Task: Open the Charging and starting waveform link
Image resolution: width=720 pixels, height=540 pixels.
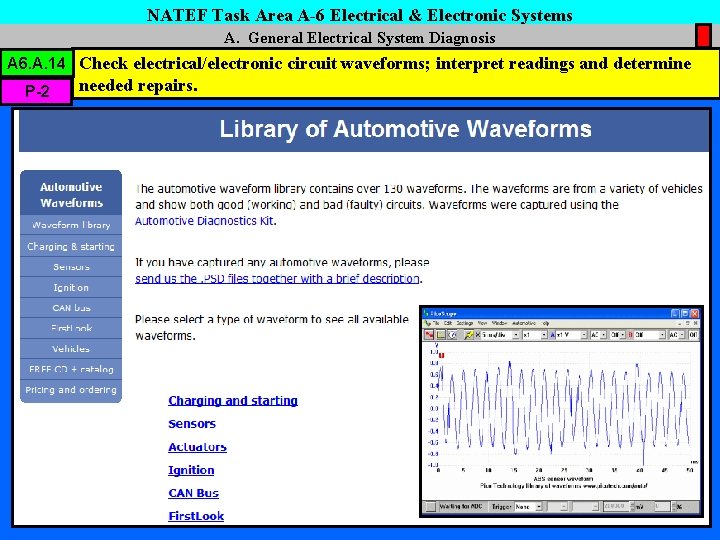Action: tap(233, 400)
